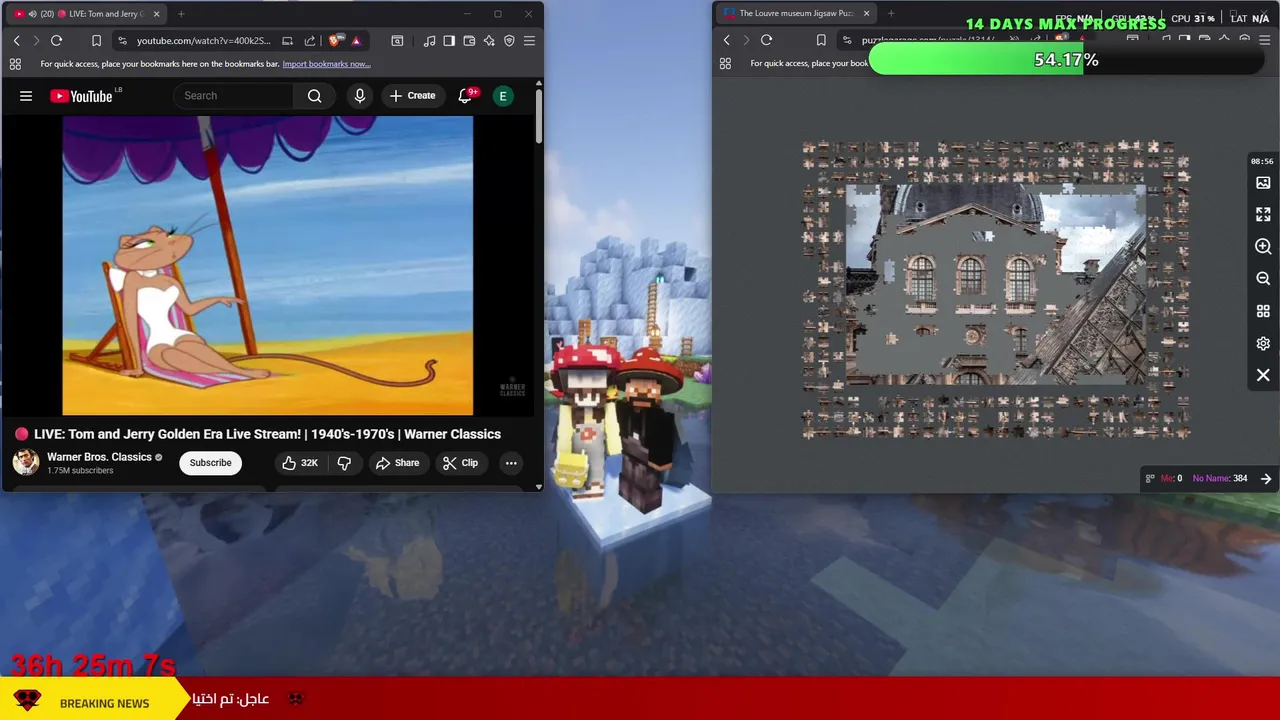Open Brave Shields lion icon in YouTube window
This screenshot has height=720, width=1280.
(335, 40)
